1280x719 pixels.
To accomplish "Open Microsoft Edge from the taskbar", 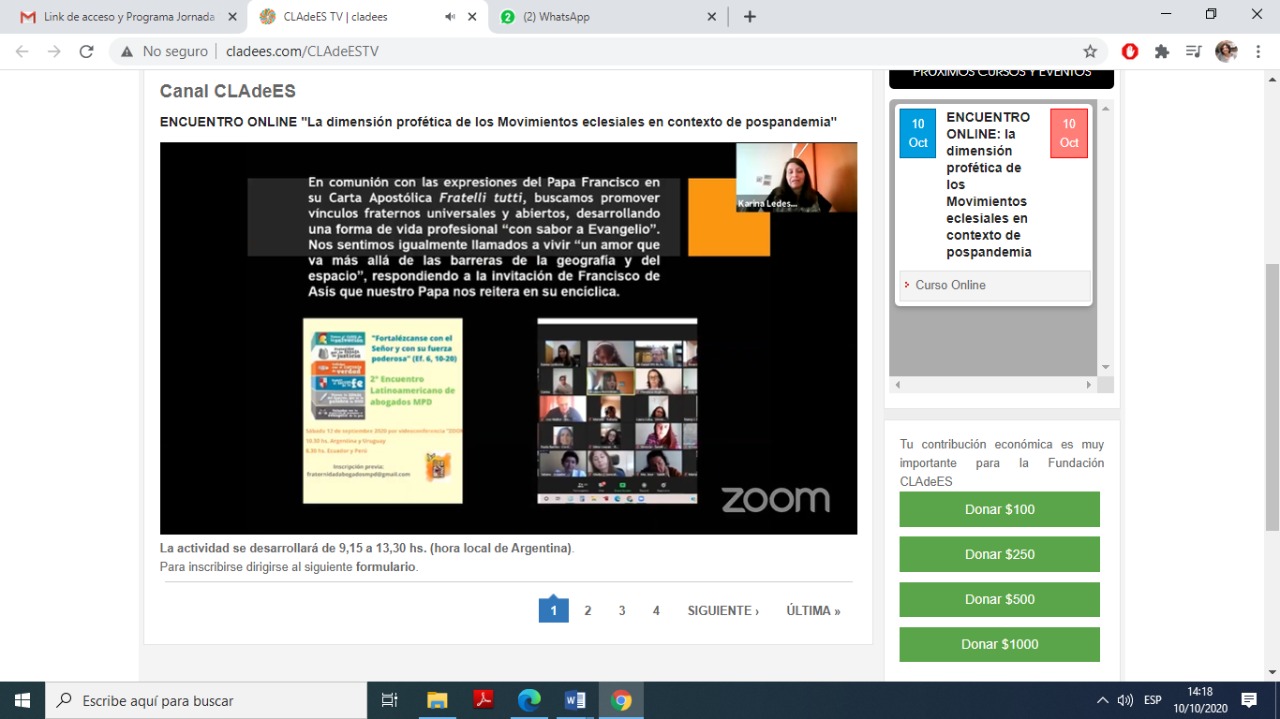I will click(529, 700).
